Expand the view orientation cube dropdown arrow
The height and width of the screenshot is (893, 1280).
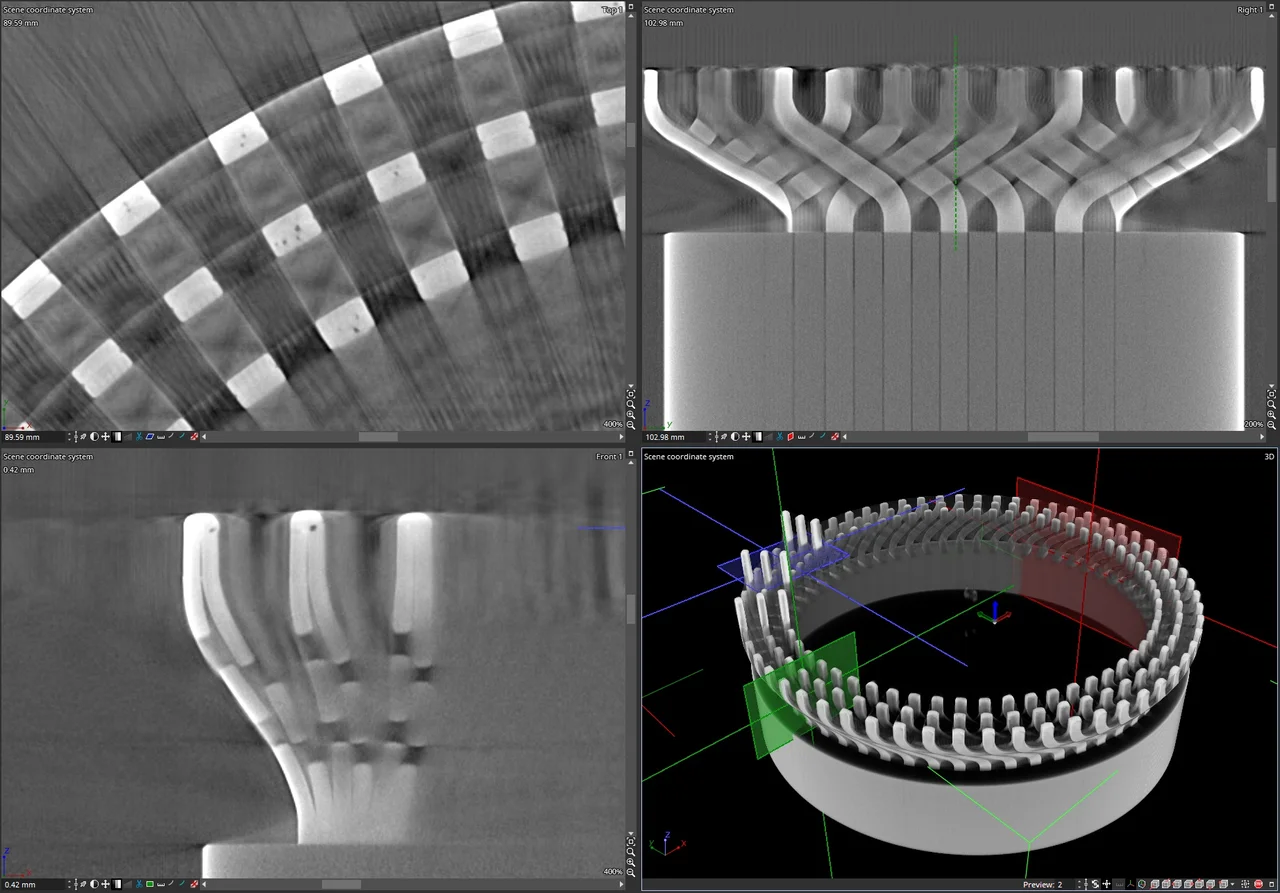point(1233,884)
